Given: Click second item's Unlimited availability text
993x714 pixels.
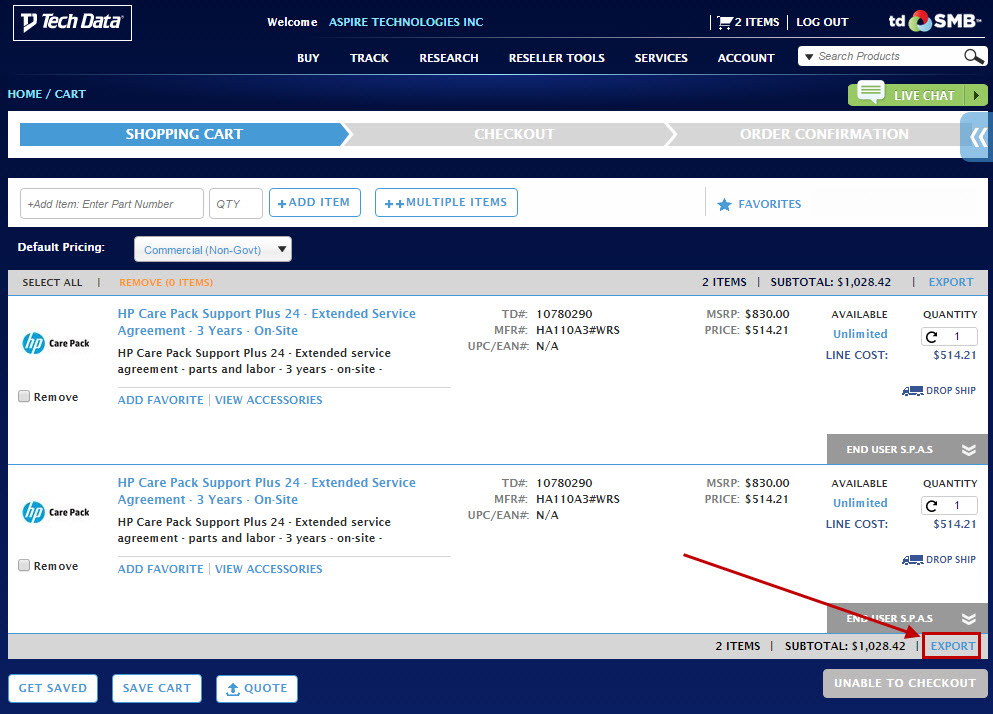Looking at the screenshot, I should [860, 504].
